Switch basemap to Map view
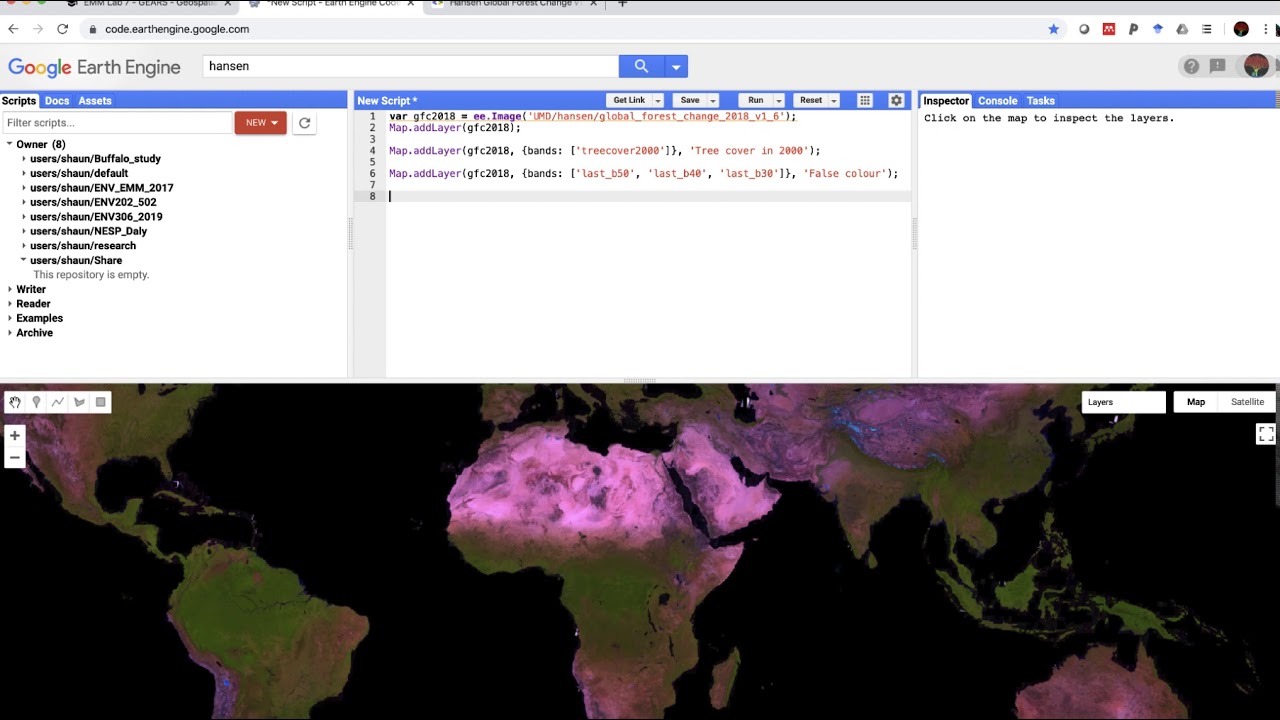This screenshot has width=1280, height=720. coord(1196,402)
